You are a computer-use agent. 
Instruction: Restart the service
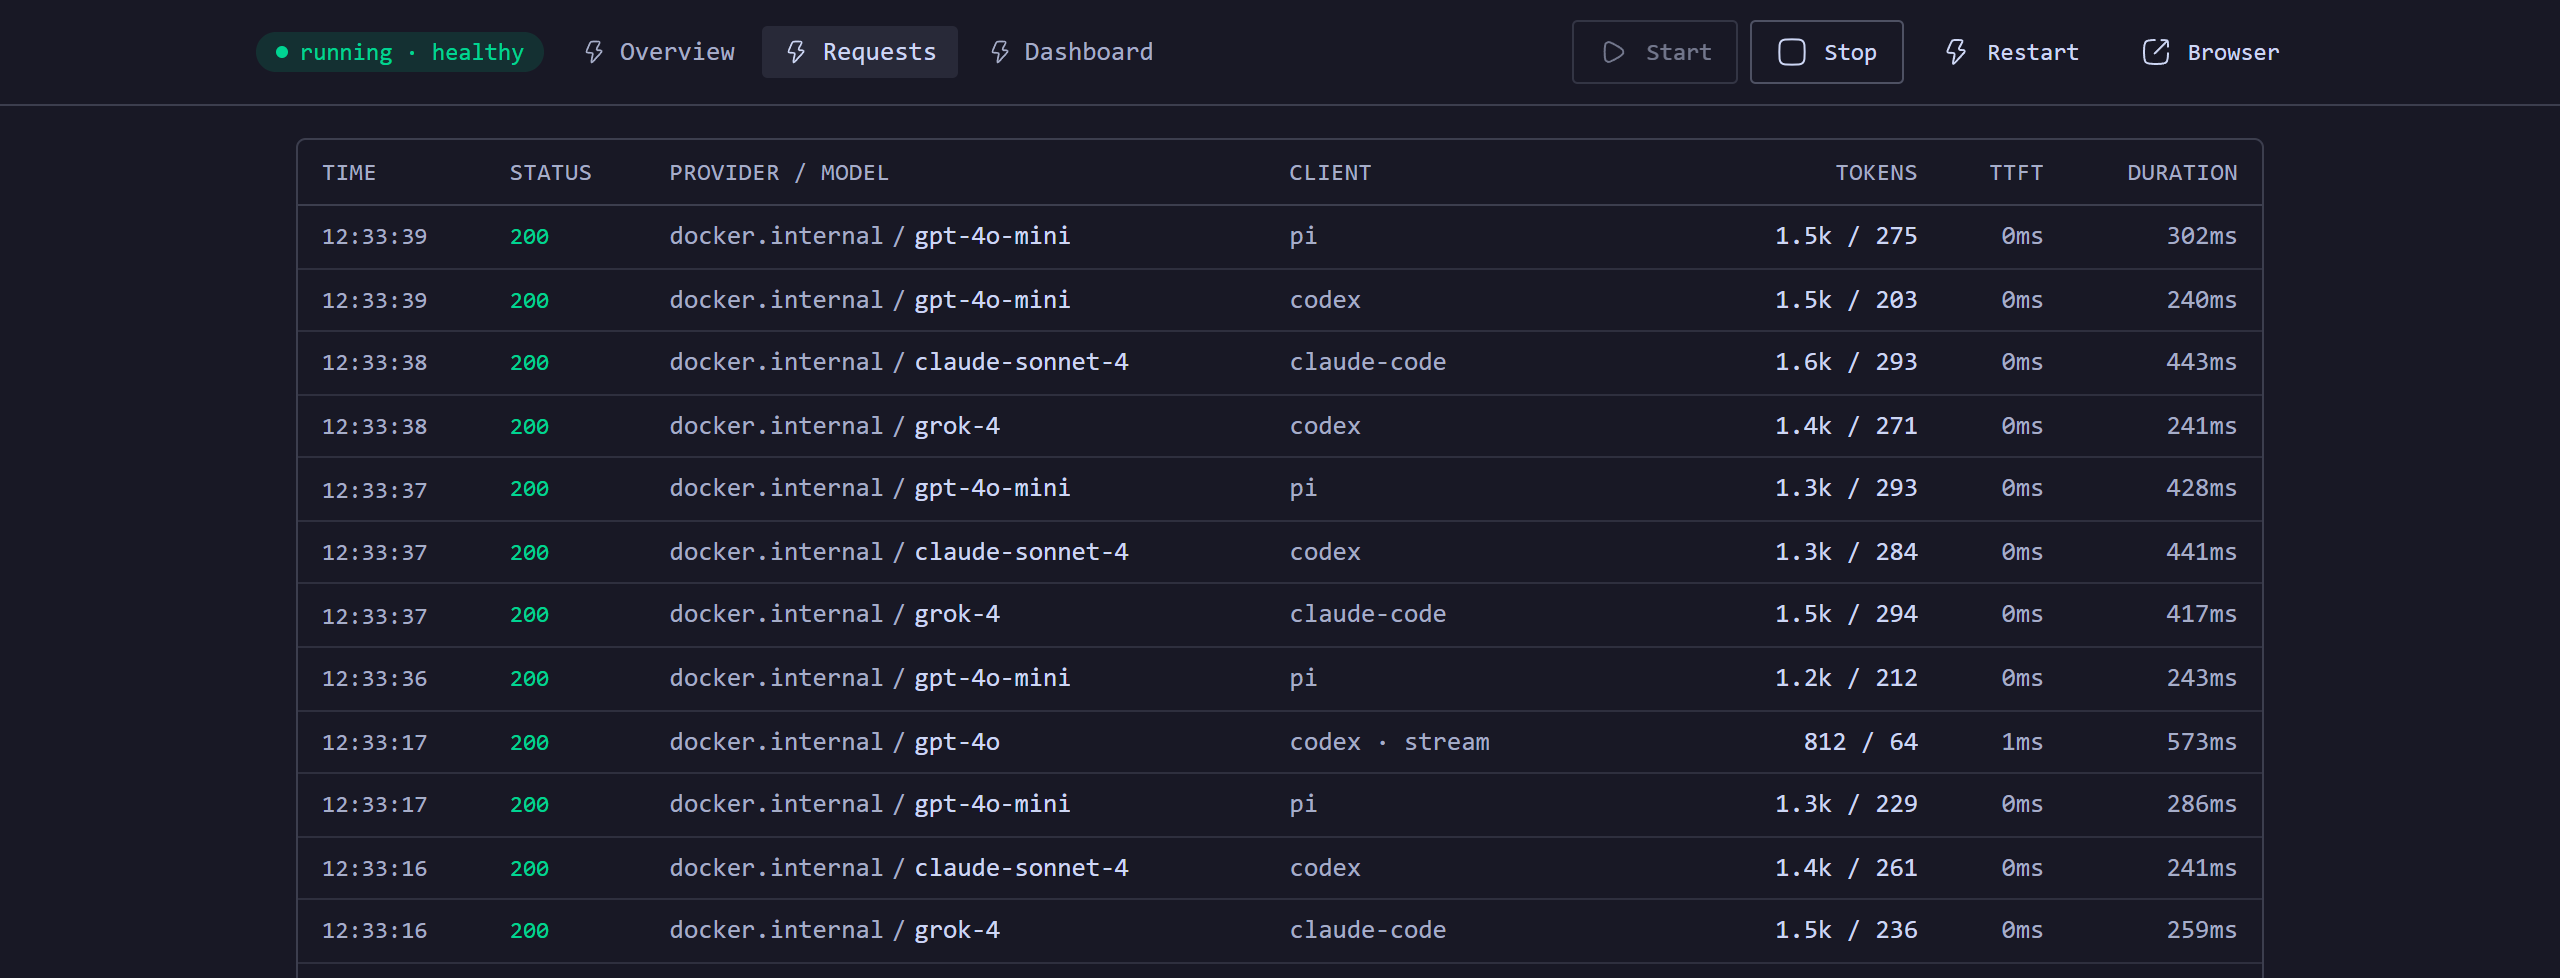[2012, 52]
